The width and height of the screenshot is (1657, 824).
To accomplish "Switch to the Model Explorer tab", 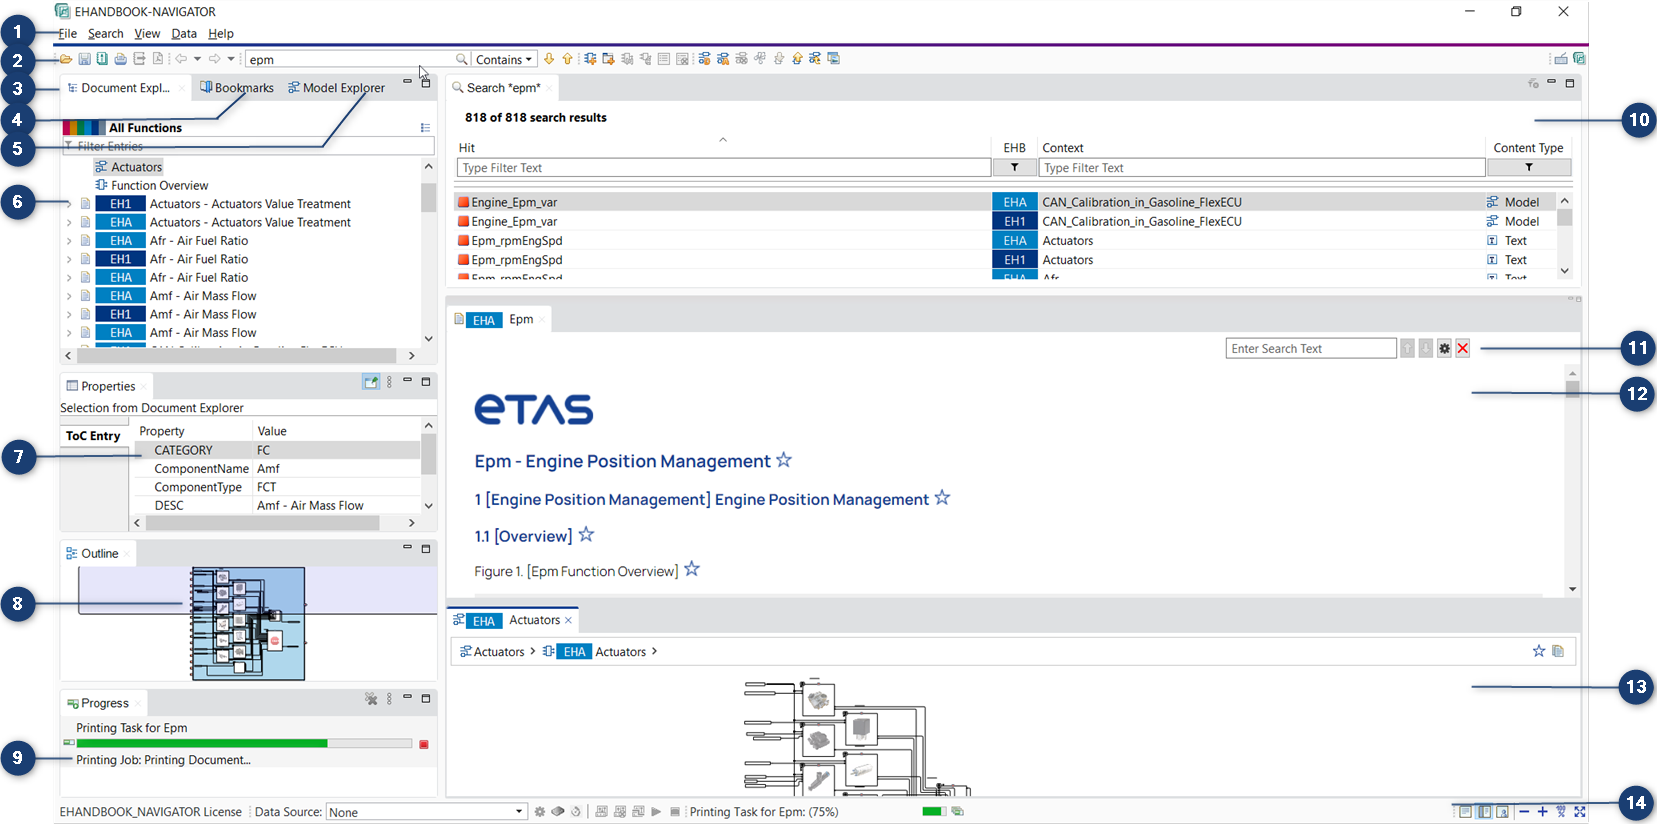I will click(x=336, y=88).
